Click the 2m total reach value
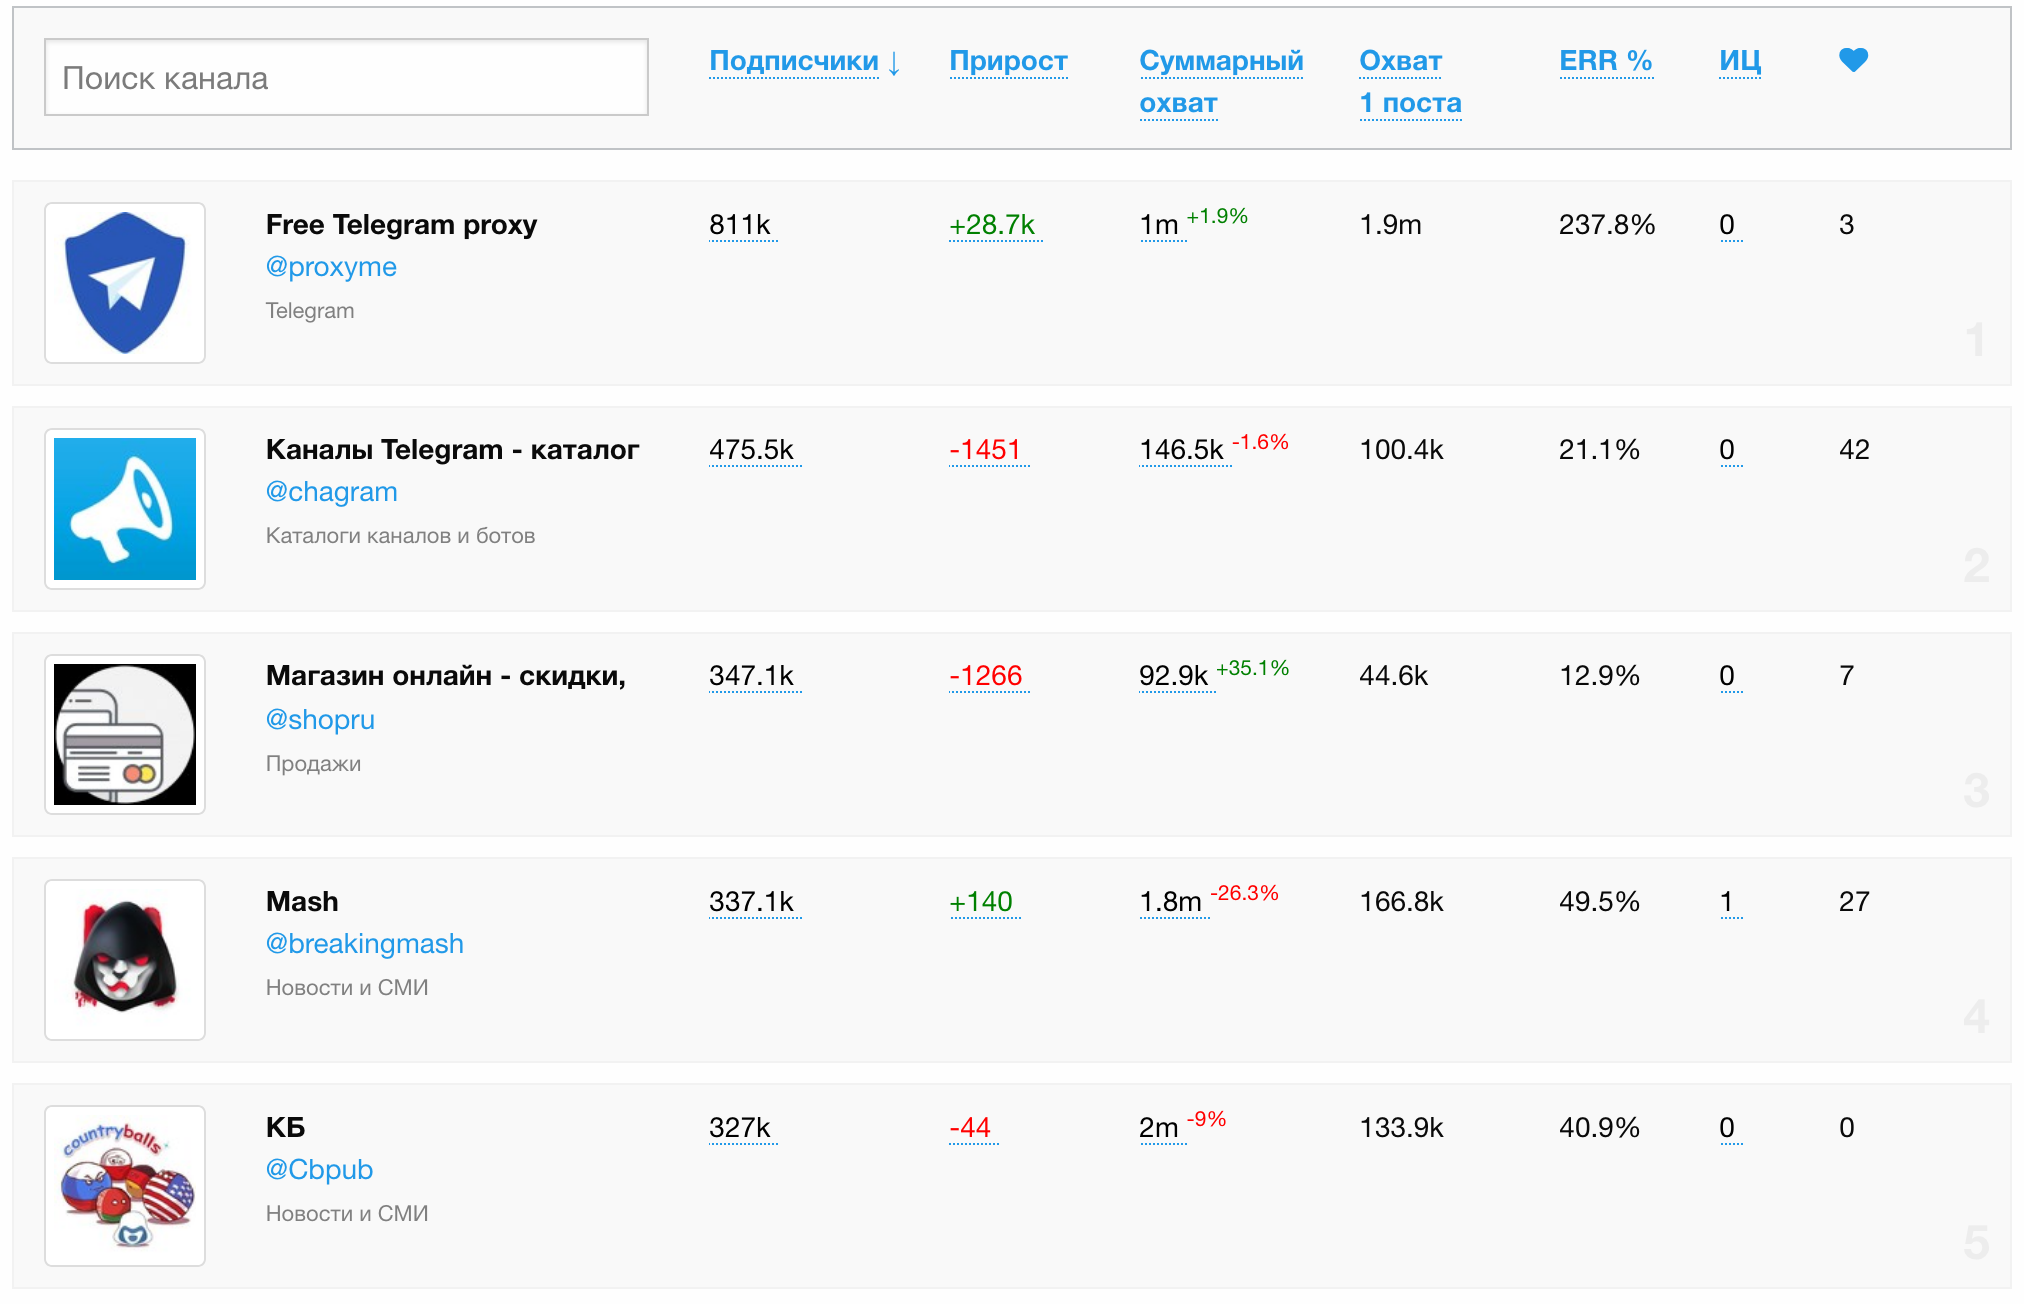The width and height of the screenshot is (2024, 1304). 1159,1128
